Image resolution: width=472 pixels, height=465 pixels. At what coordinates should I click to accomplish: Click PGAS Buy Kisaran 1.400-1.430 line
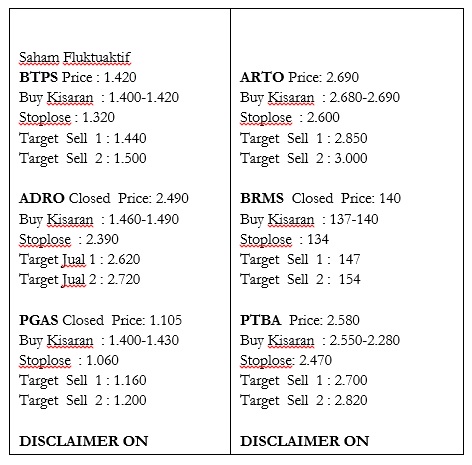pos(99,341)
